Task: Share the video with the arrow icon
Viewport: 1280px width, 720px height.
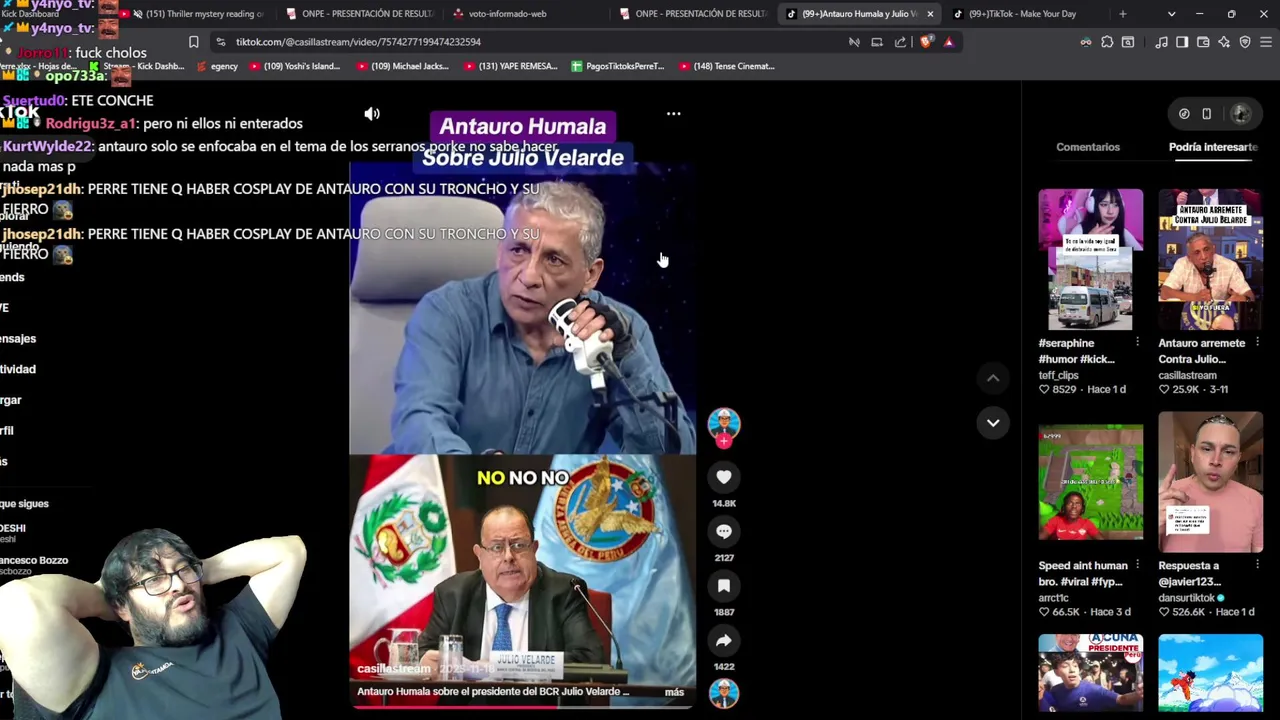Action: click(724, 641)
